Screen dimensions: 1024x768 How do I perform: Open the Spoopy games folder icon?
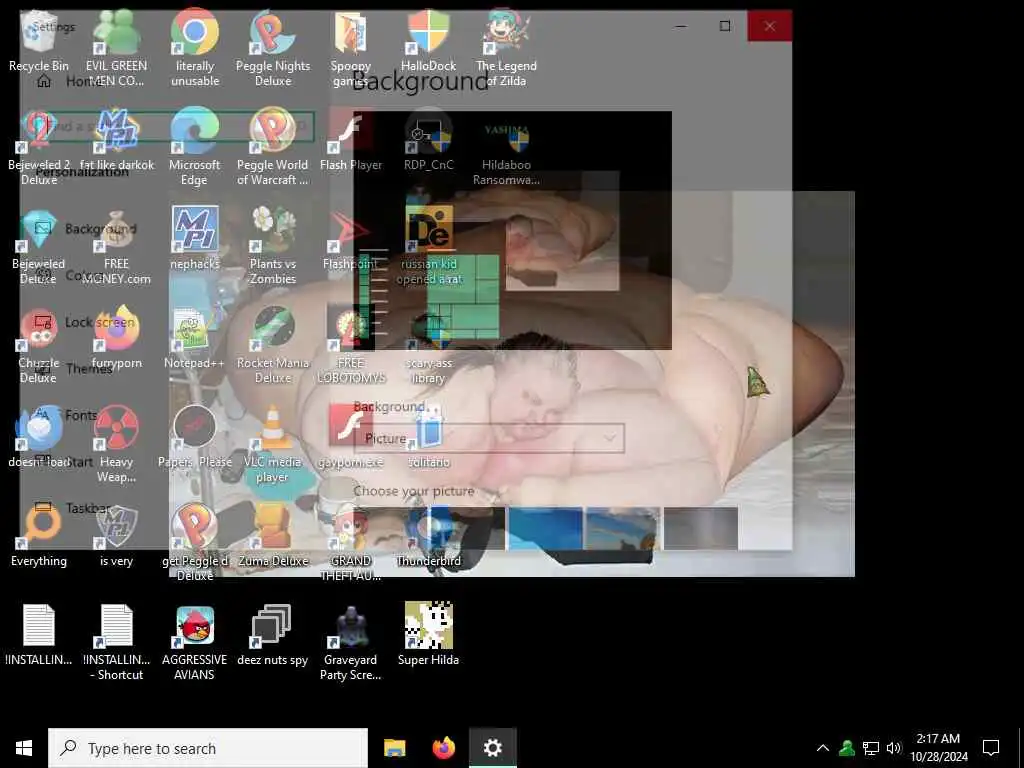pyautogui.click(x=351, y=48)
